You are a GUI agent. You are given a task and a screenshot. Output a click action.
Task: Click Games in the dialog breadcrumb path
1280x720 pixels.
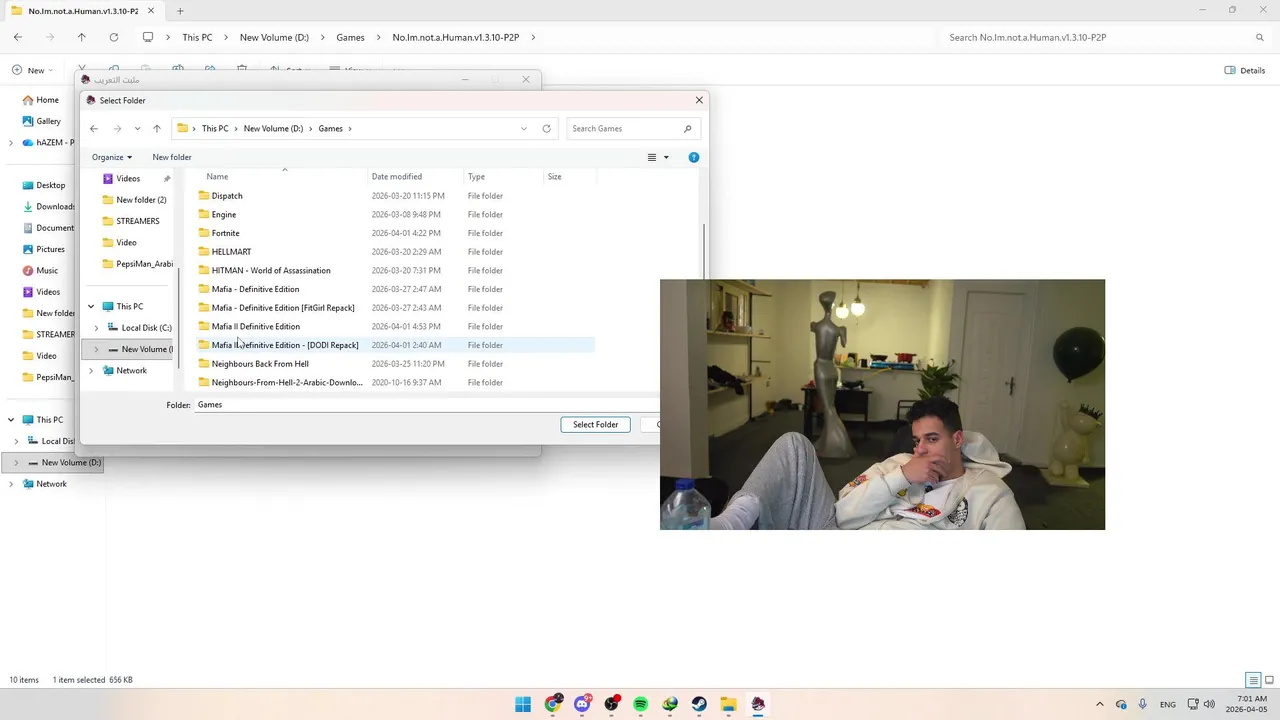(x=330, y=128)
